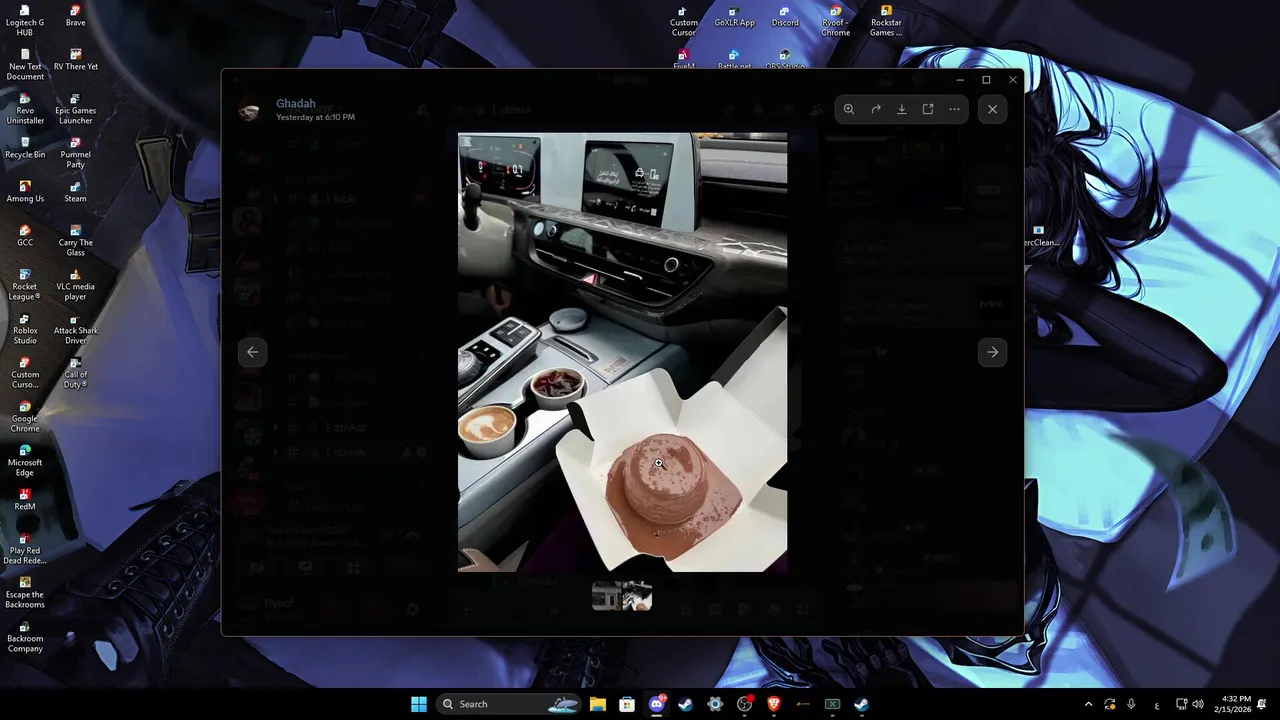This screenshot has height=720, width=1280.
Task: Open Logitech G HUB desktop shortcut
Action: (x=25, y=20)
